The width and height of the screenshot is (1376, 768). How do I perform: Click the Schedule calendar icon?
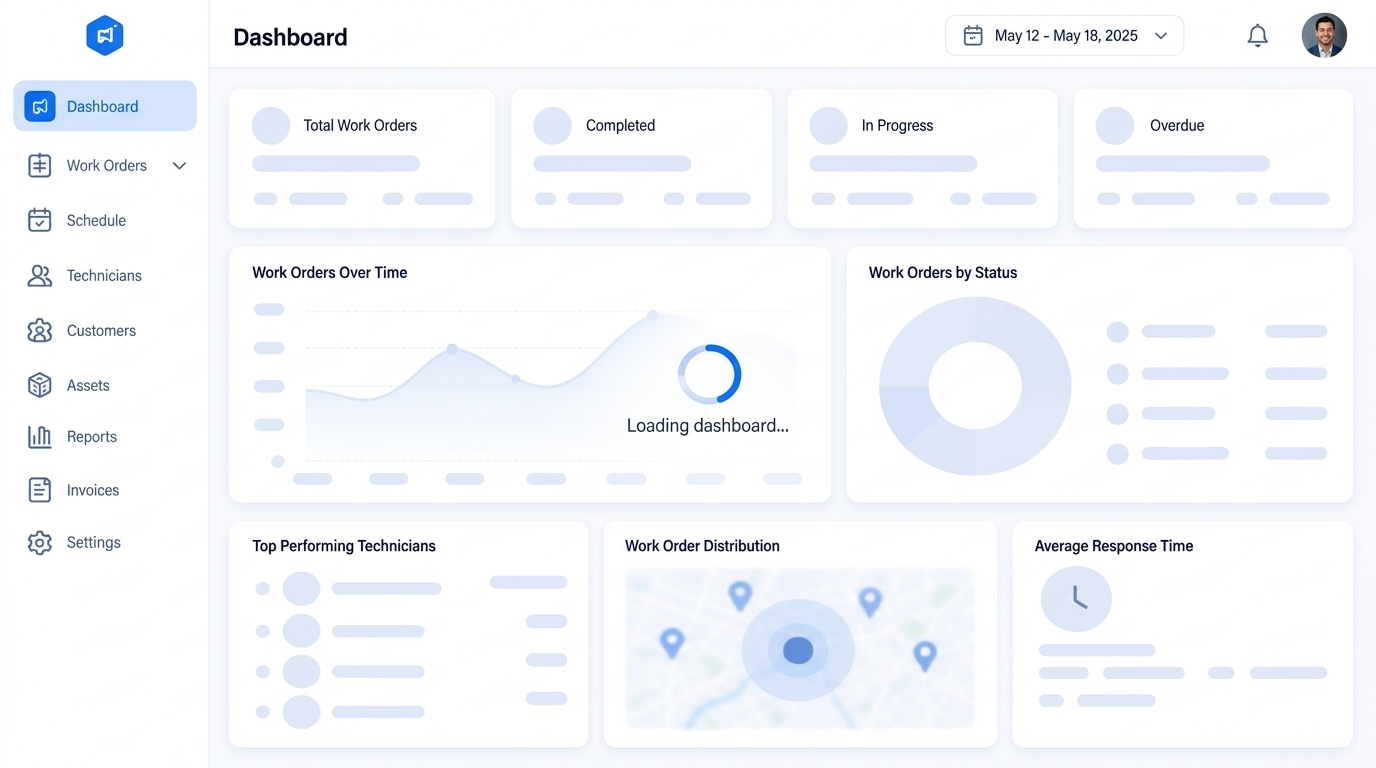(x=39, y=220)
